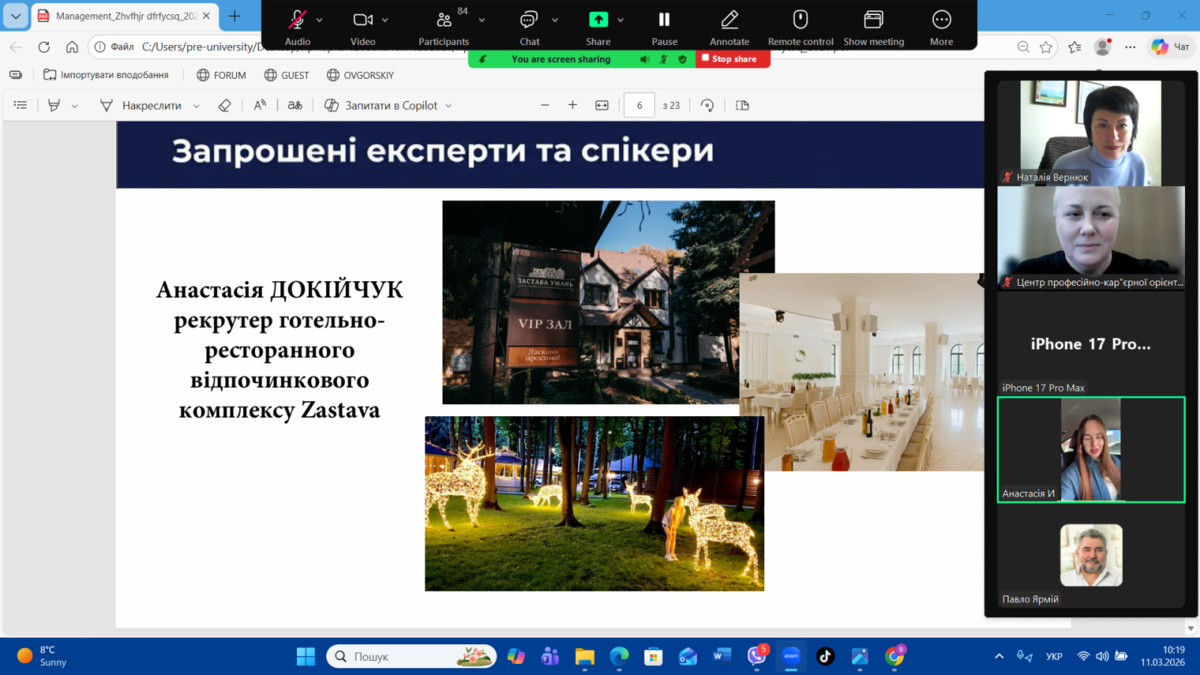This screenshot has width=1200, height=675.
Task: Click the Stop share button
Action: point(732,59)
